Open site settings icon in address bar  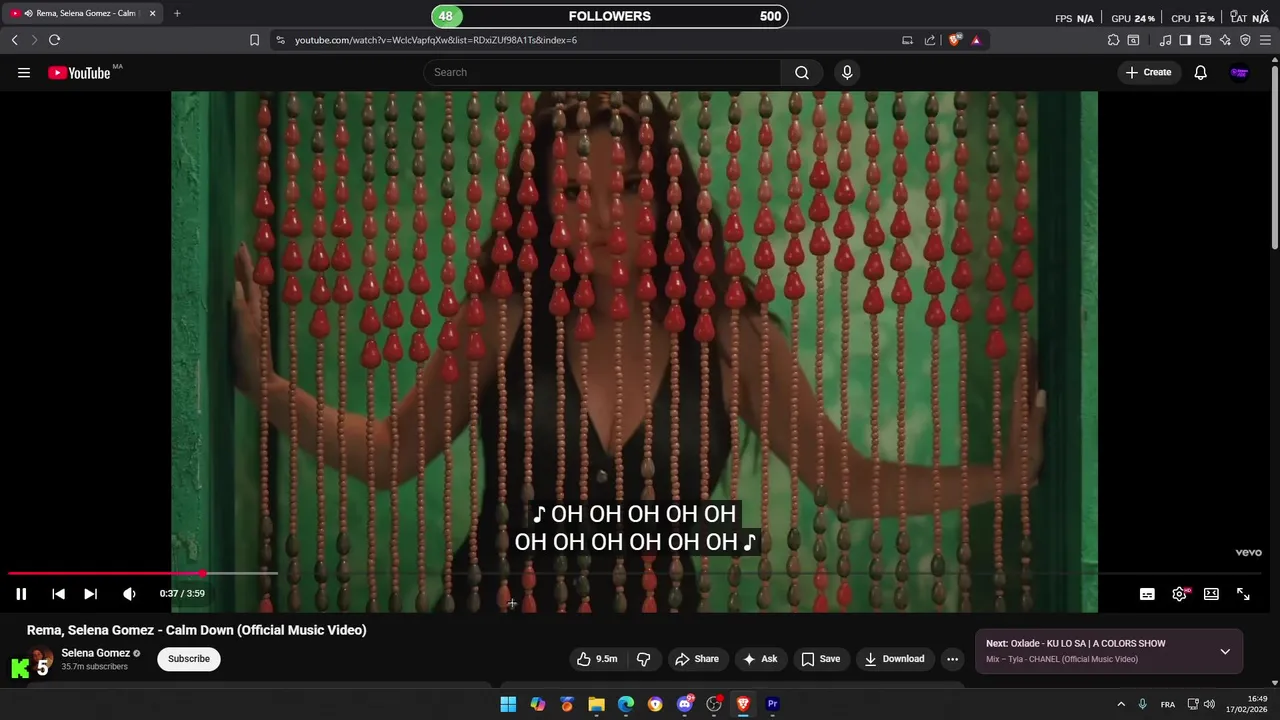click(x=280, y=40)
